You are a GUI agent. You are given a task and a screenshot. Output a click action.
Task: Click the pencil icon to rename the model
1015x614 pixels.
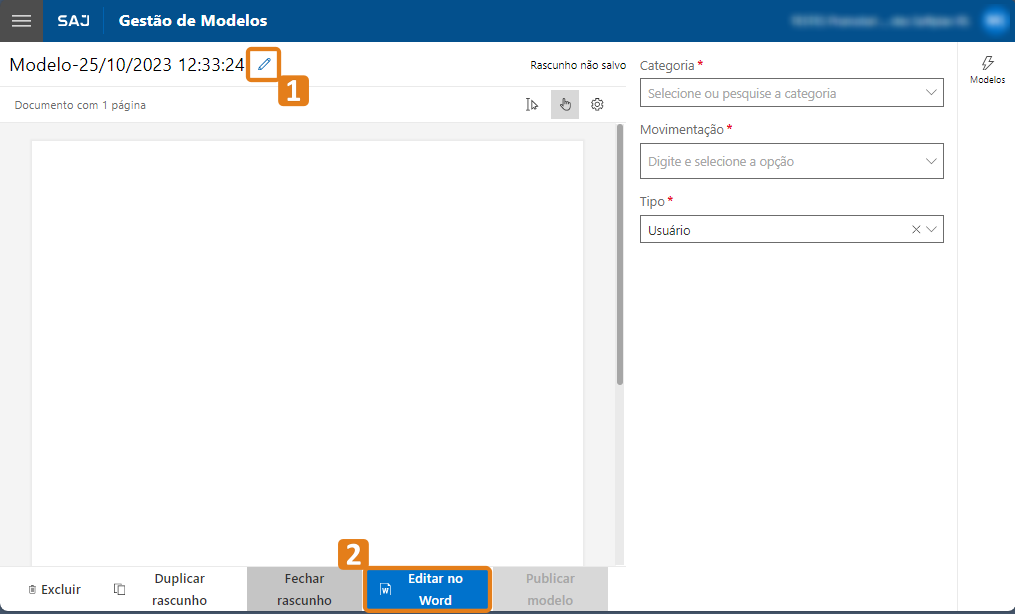pyautogui.click(x=263, y=63)
